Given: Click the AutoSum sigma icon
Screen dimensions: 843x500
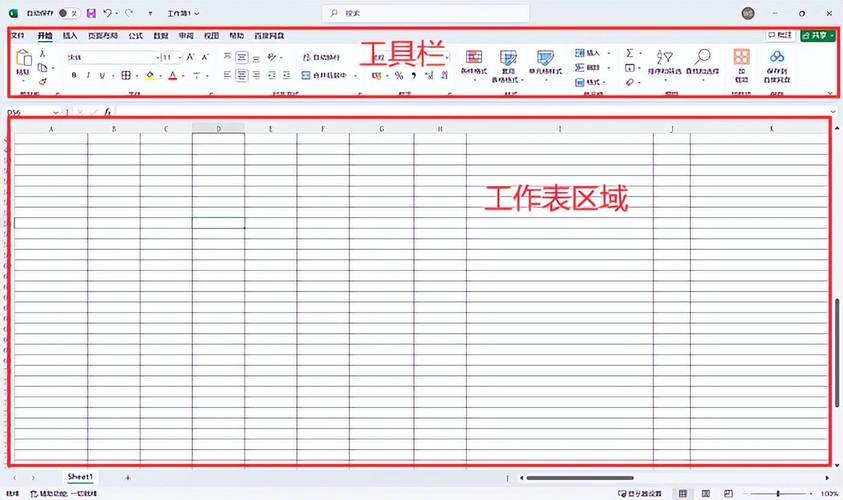Looking at the screenshot, I should coord(630,53).
